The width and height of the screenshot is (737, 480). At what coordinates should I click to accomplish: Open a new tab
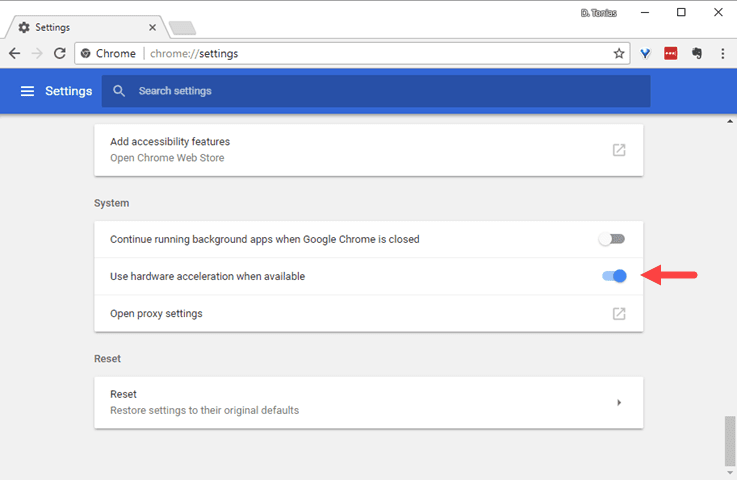[182, 28]
